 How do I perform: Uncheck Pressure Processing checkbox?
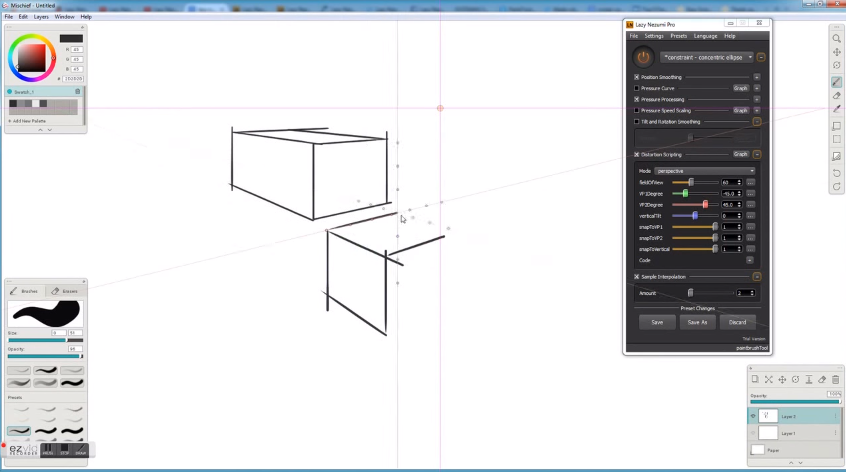click(x=637, y=99)
